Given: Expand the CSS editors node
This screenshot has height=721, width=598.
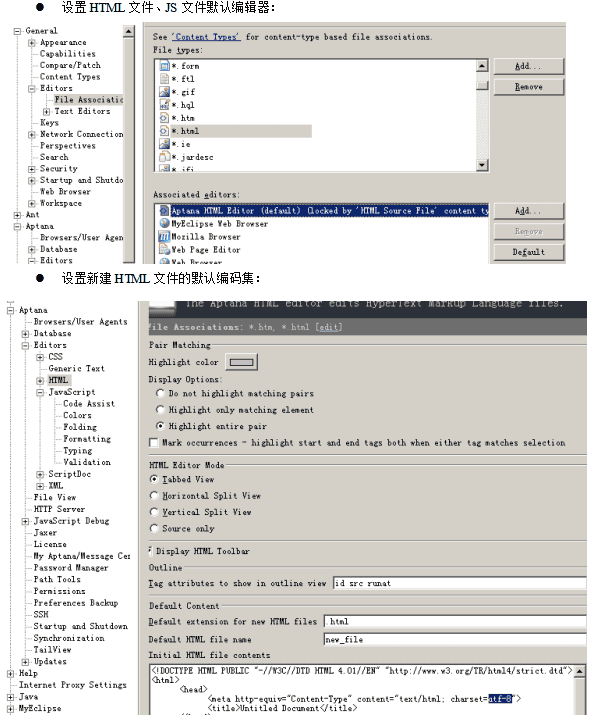Looking at the screenshot, I should tap(40, 357).
